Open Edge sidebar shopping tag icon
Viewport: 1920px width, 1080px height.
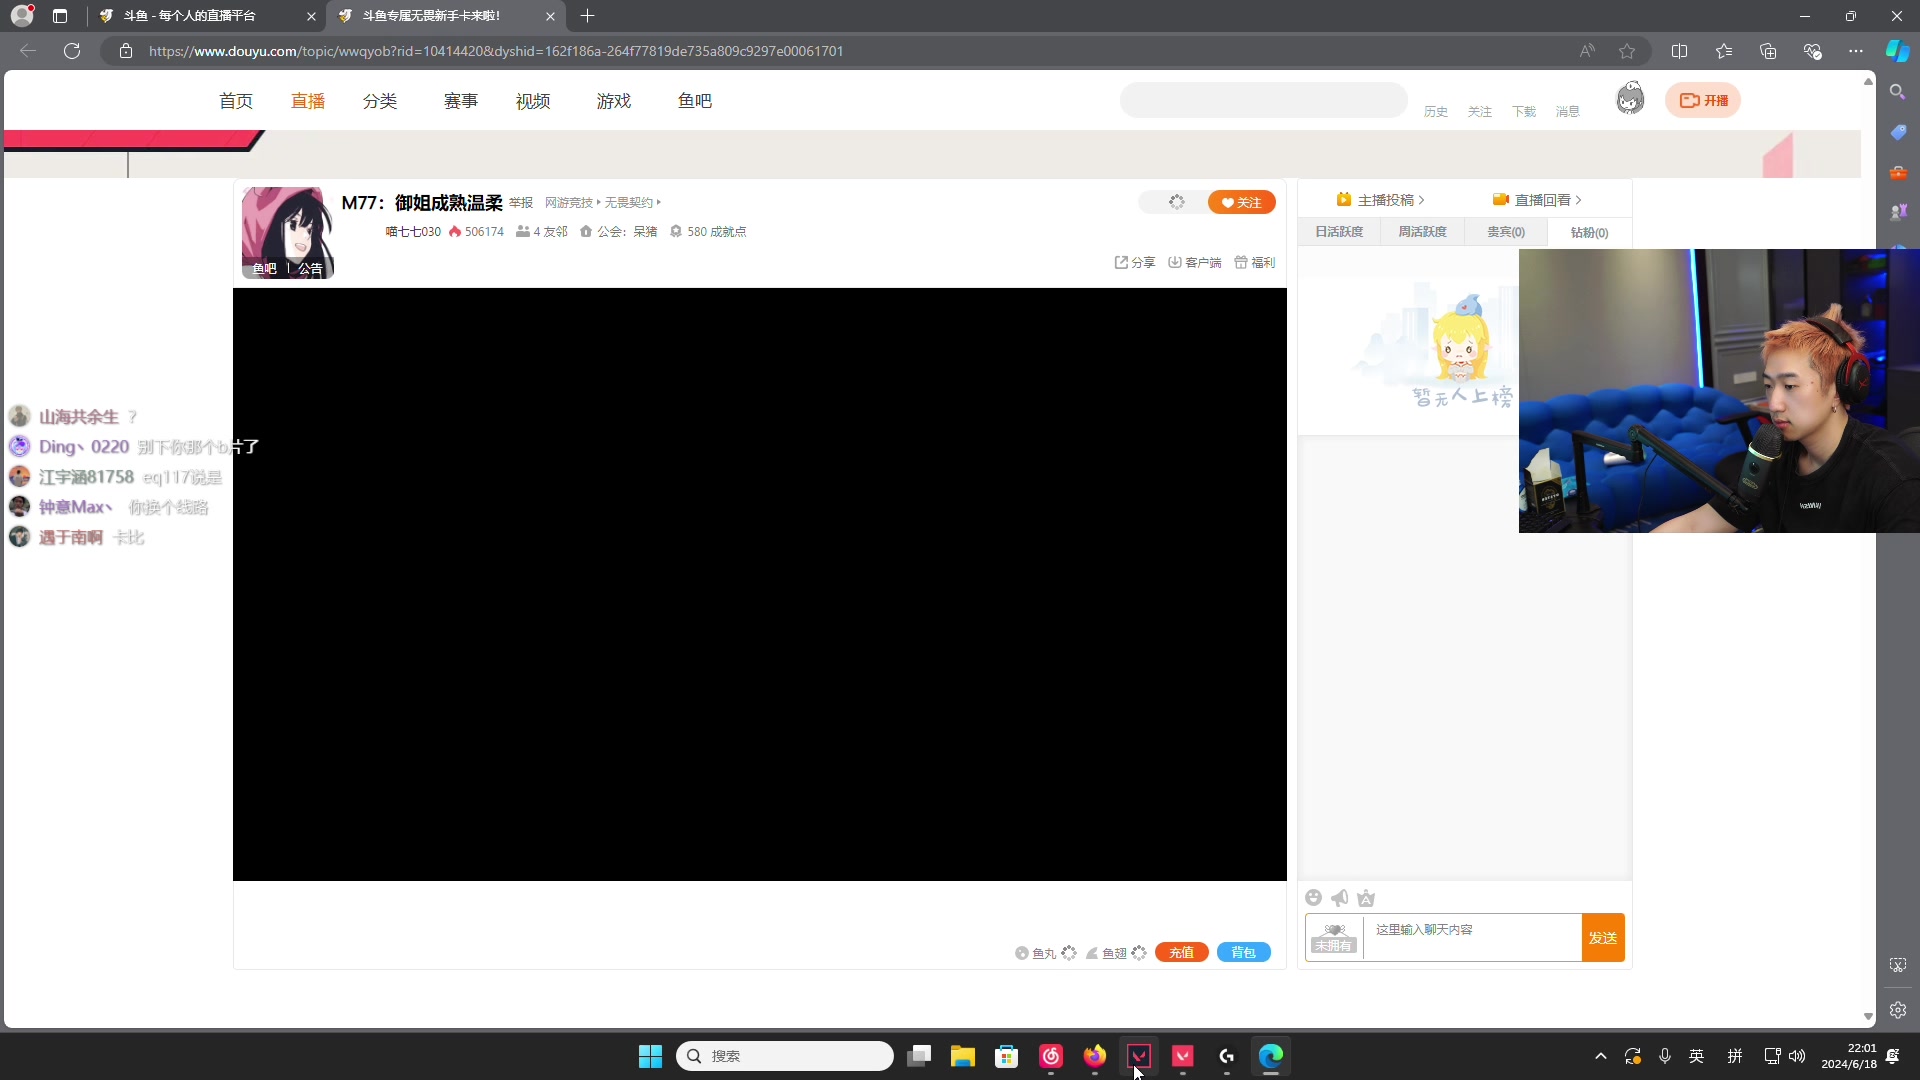pyautogui.click(x=1898, y=132)
